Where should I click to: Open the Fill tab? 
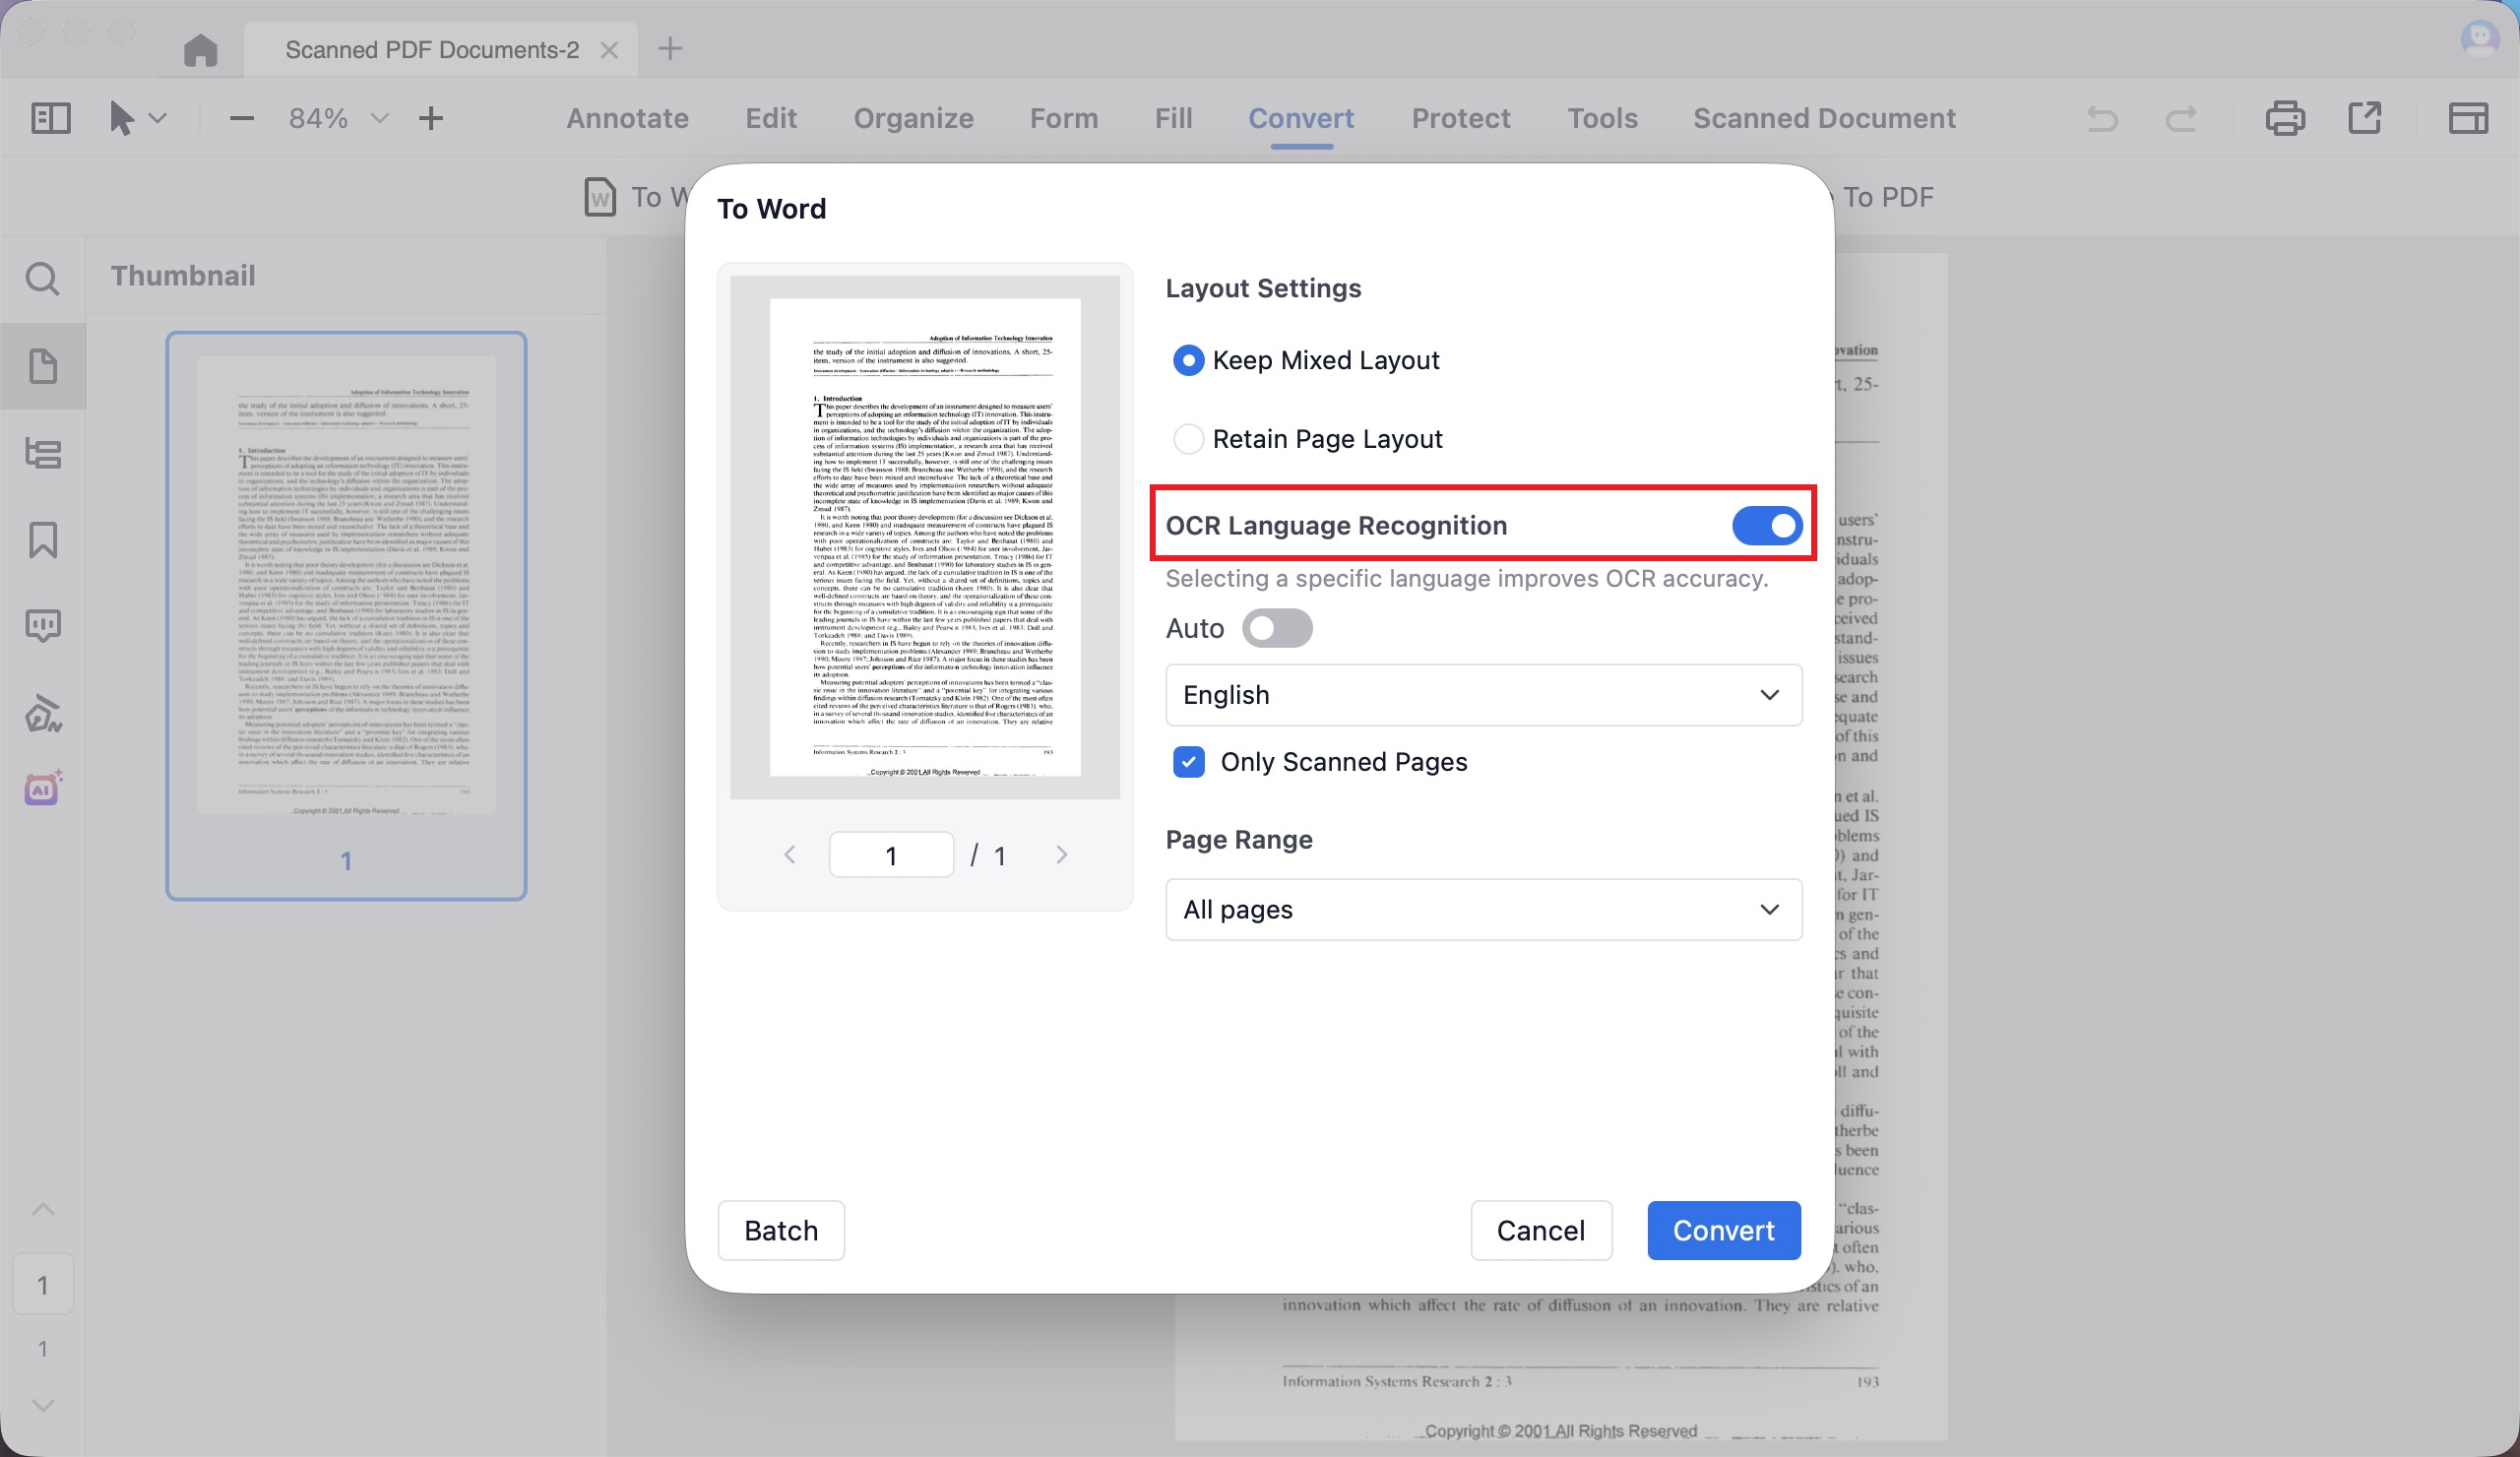1173,118
